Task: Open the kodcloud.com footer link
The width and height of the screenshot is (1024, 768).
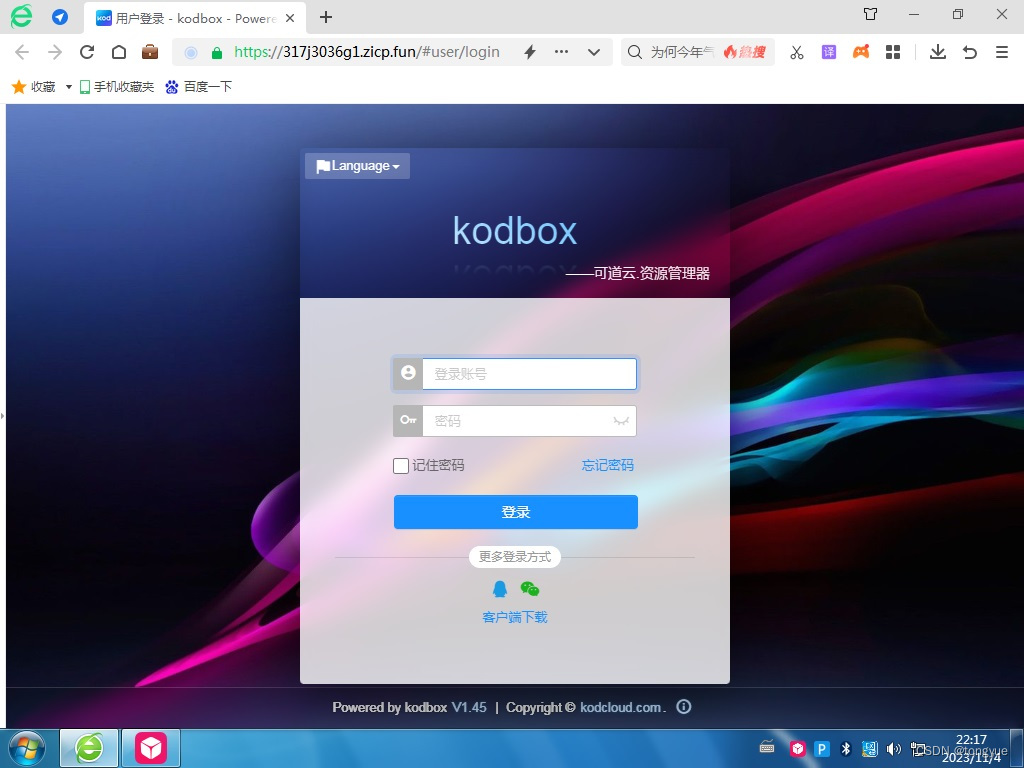Action: pos(620,707)
